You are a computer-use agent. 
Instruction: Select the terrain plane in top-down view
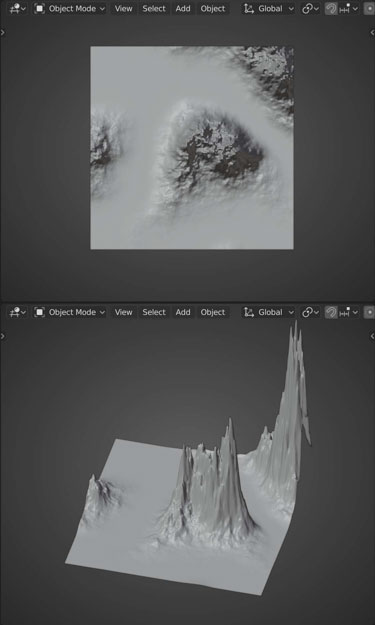(x=192, y=148)
